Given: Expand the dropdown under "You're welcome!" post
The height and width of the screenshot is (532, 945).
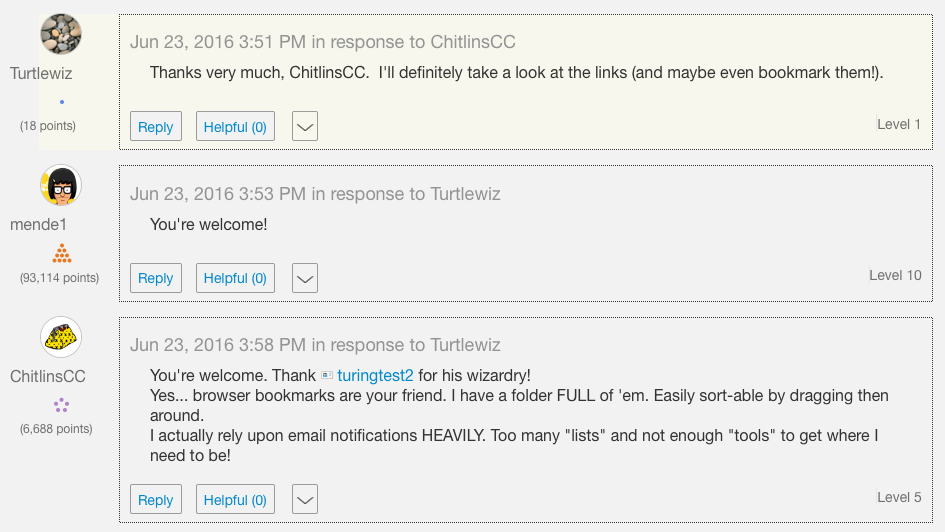Looking at the screenshot, I should click(305, 278).
